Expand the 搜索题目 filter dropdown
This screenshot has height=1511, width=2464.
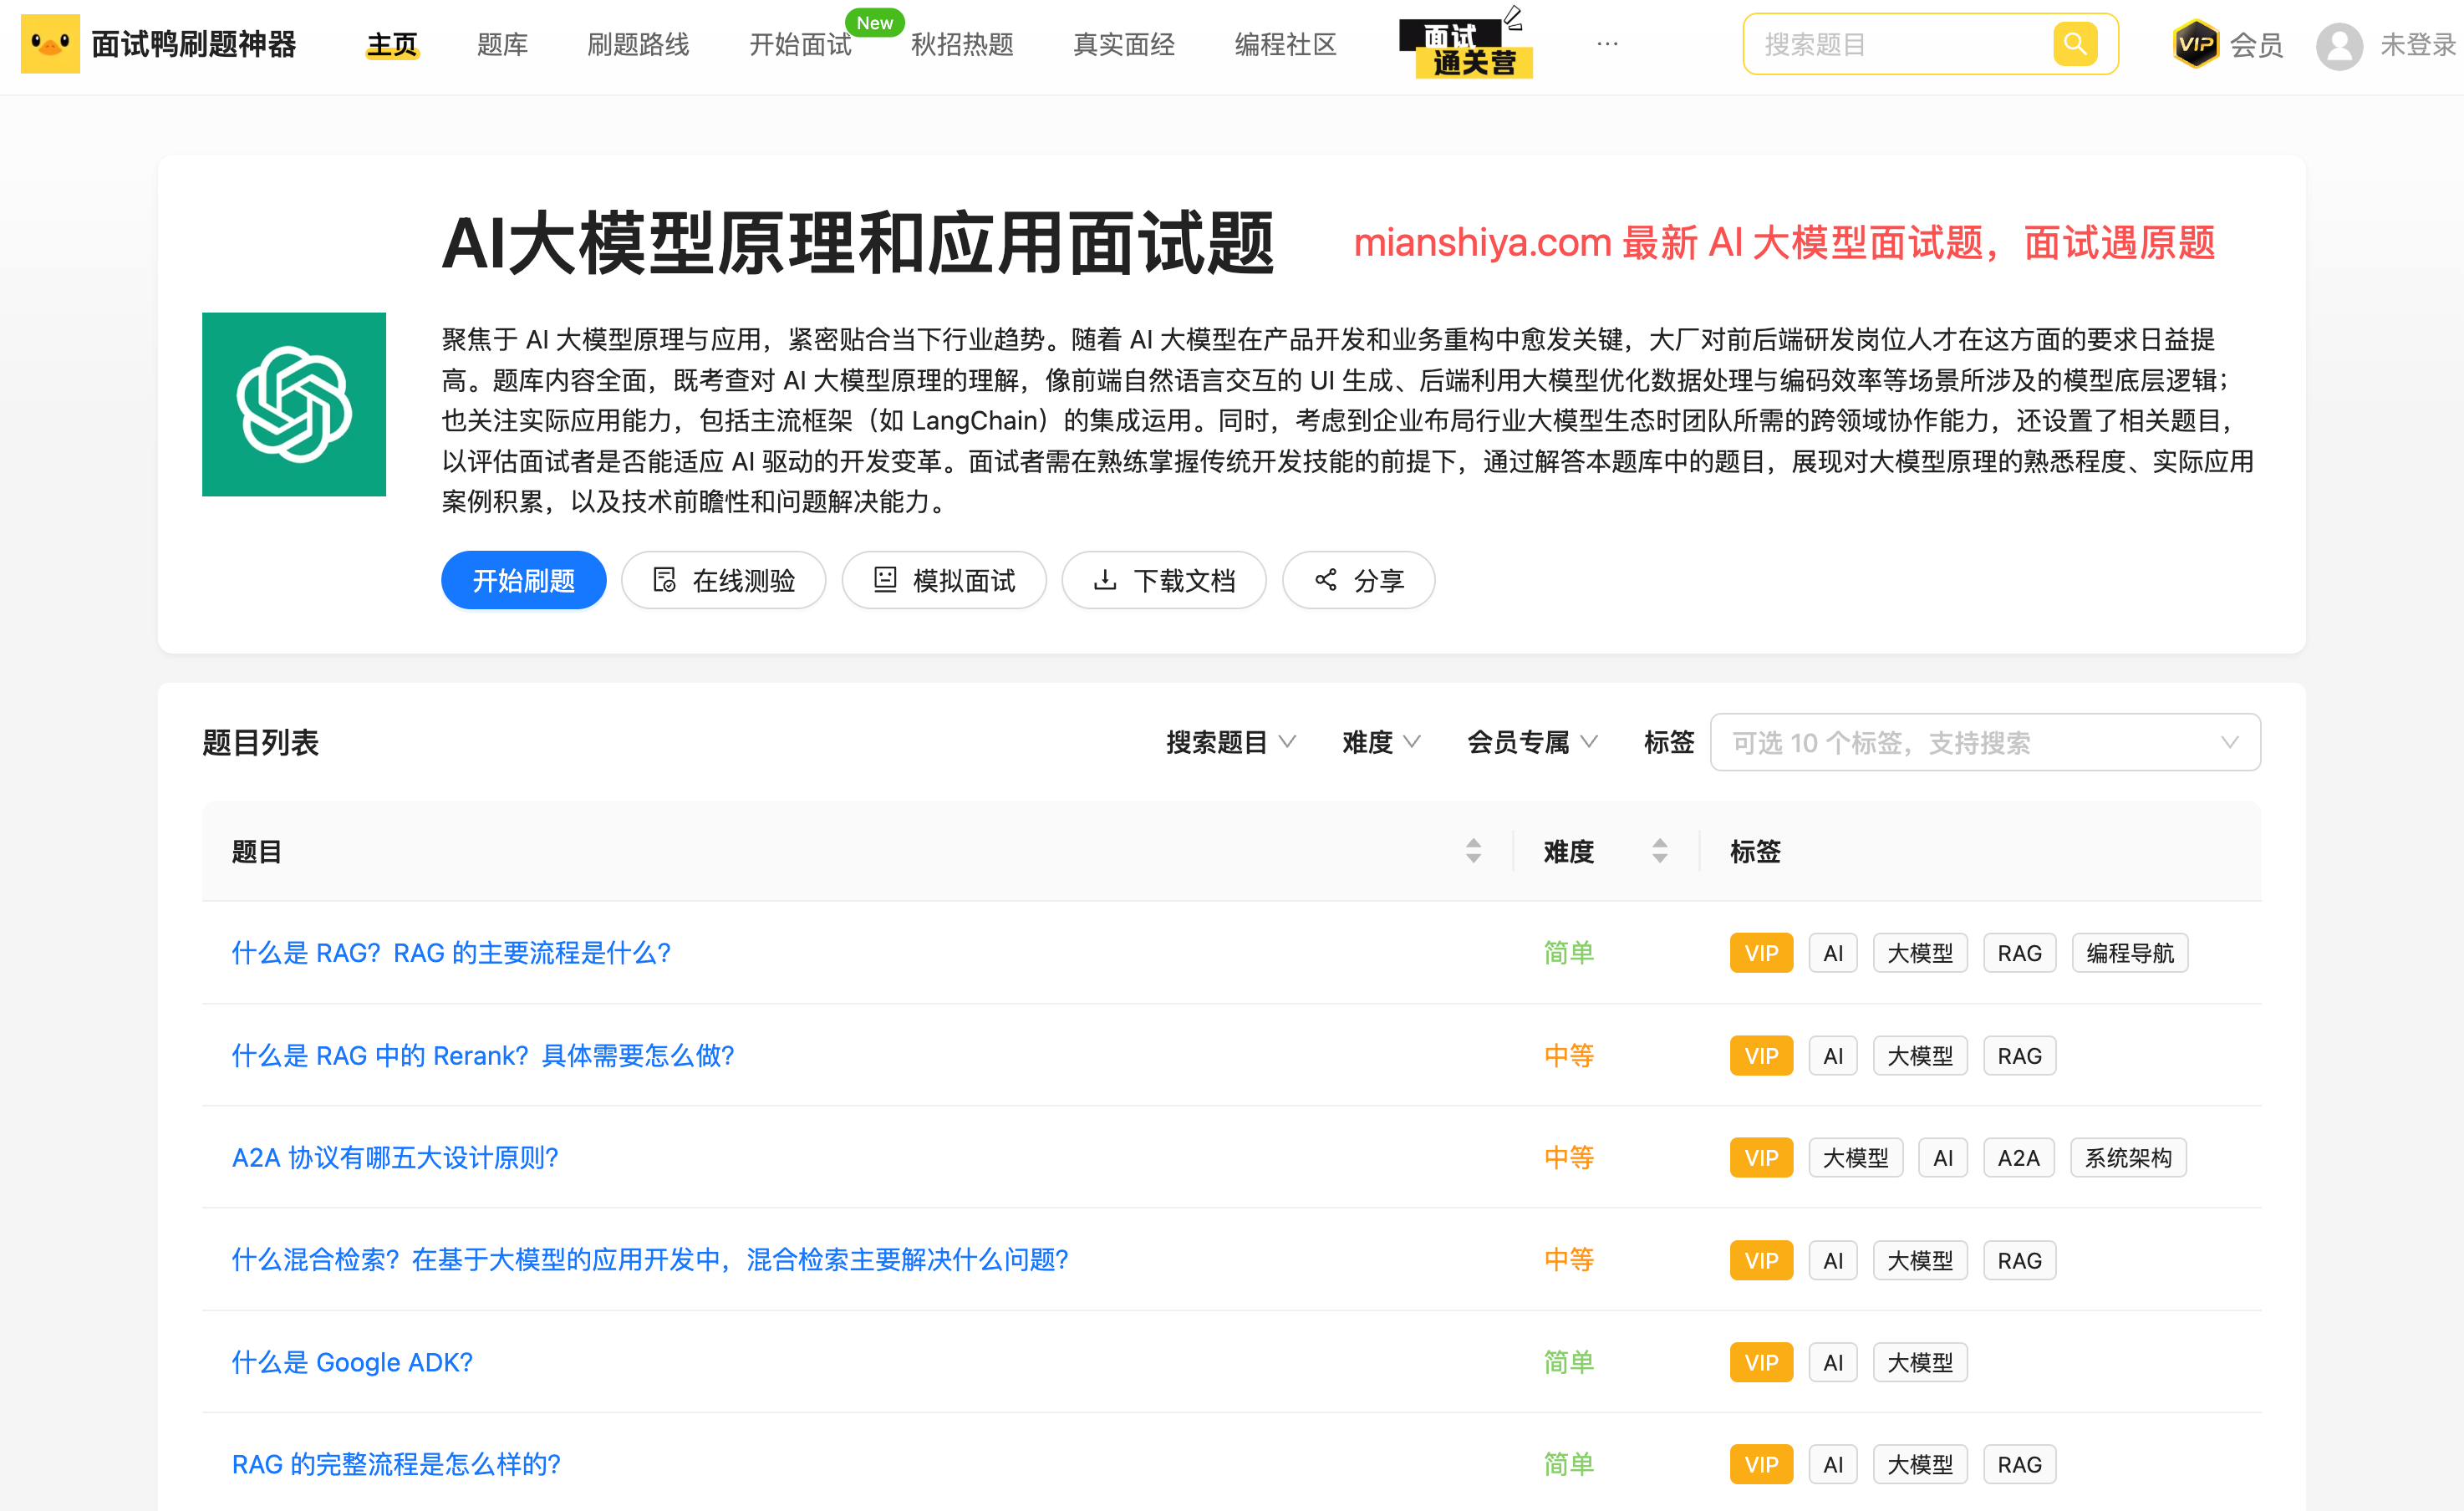pos(1230,742)
